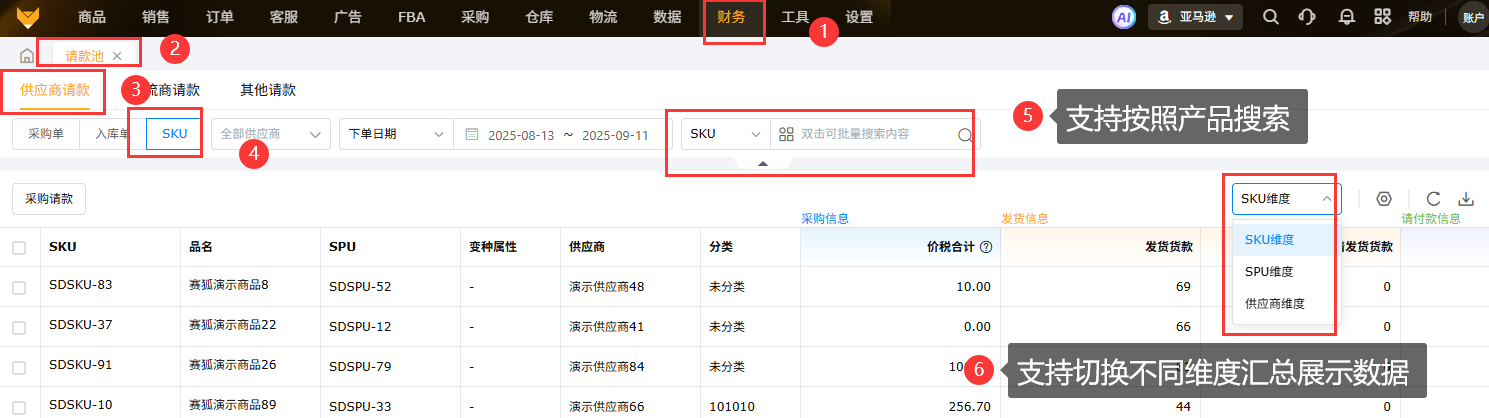Image resolution: width=1489 pixels, height=418 pixels.
Task: Open the SKU search field type dropdown
Action: tap(725, 134)
